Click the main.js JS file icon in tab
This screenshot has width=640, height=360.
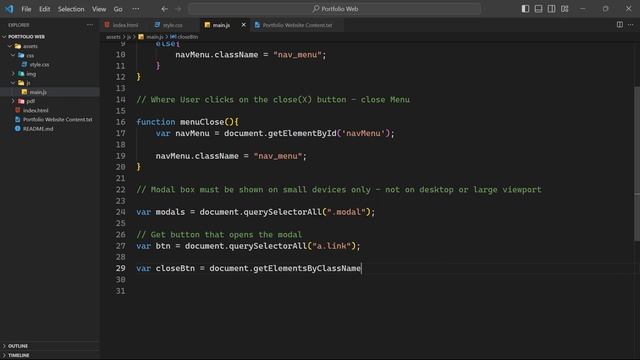(x=207, y=25)
